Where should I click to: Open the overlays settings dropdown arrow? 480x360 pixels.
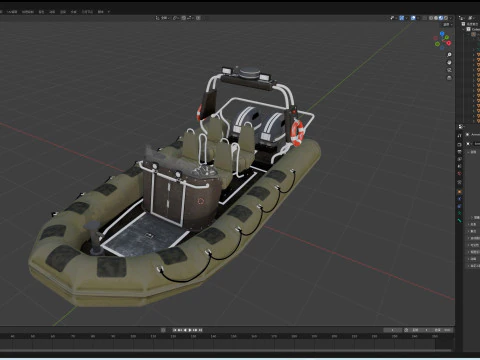418,18
